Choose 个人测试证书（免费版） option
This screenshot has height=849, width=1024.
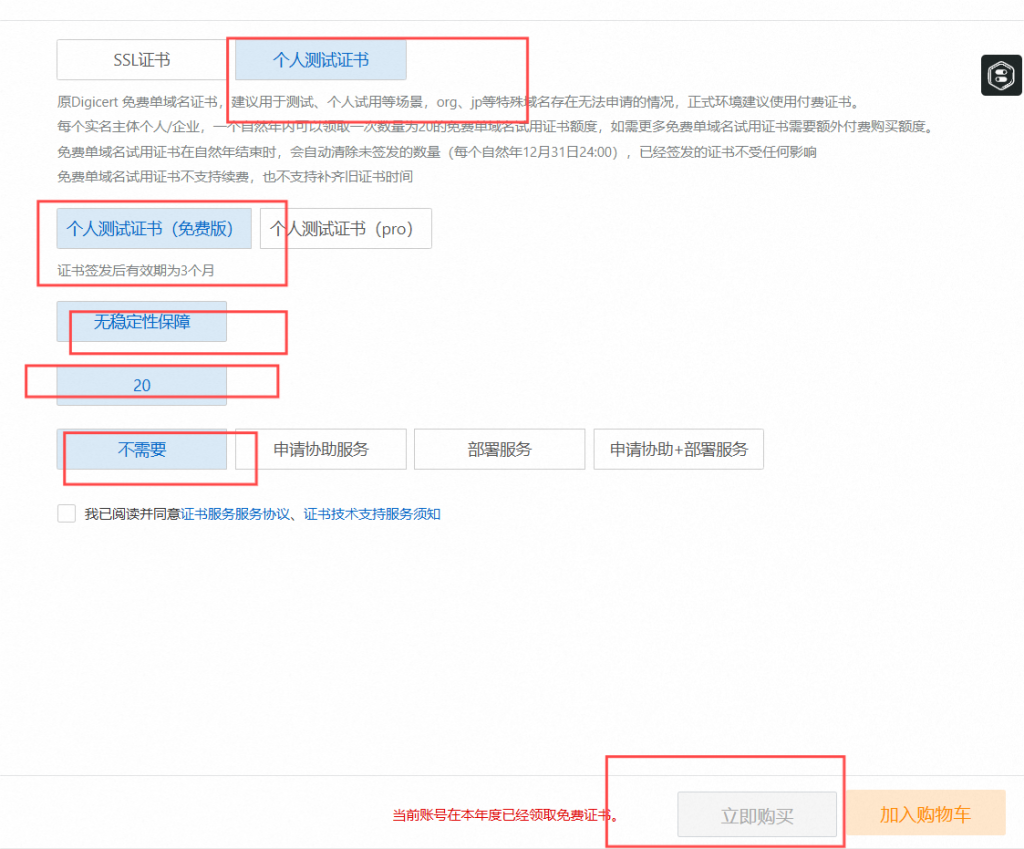coord(155,228)
